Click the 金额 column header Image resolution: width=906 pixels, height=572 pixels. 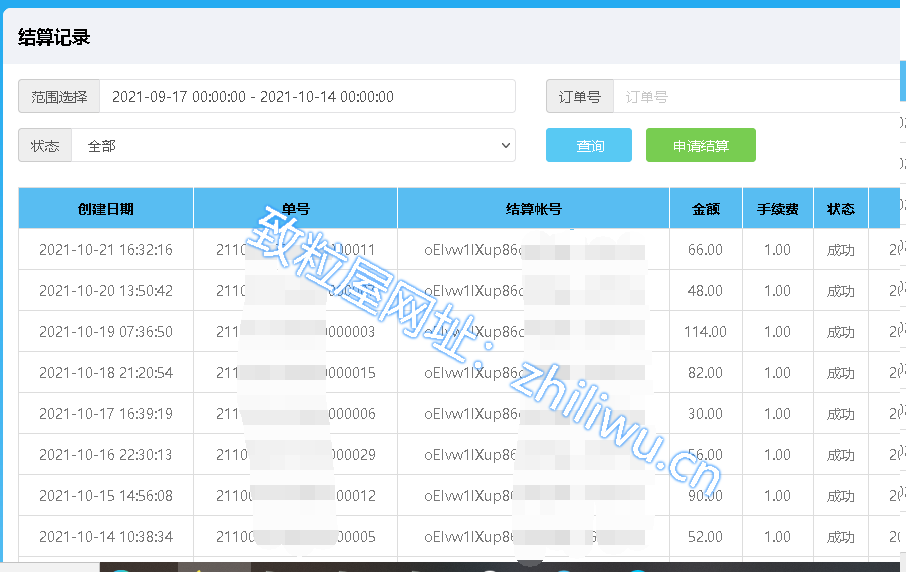(x=706, y=209)
